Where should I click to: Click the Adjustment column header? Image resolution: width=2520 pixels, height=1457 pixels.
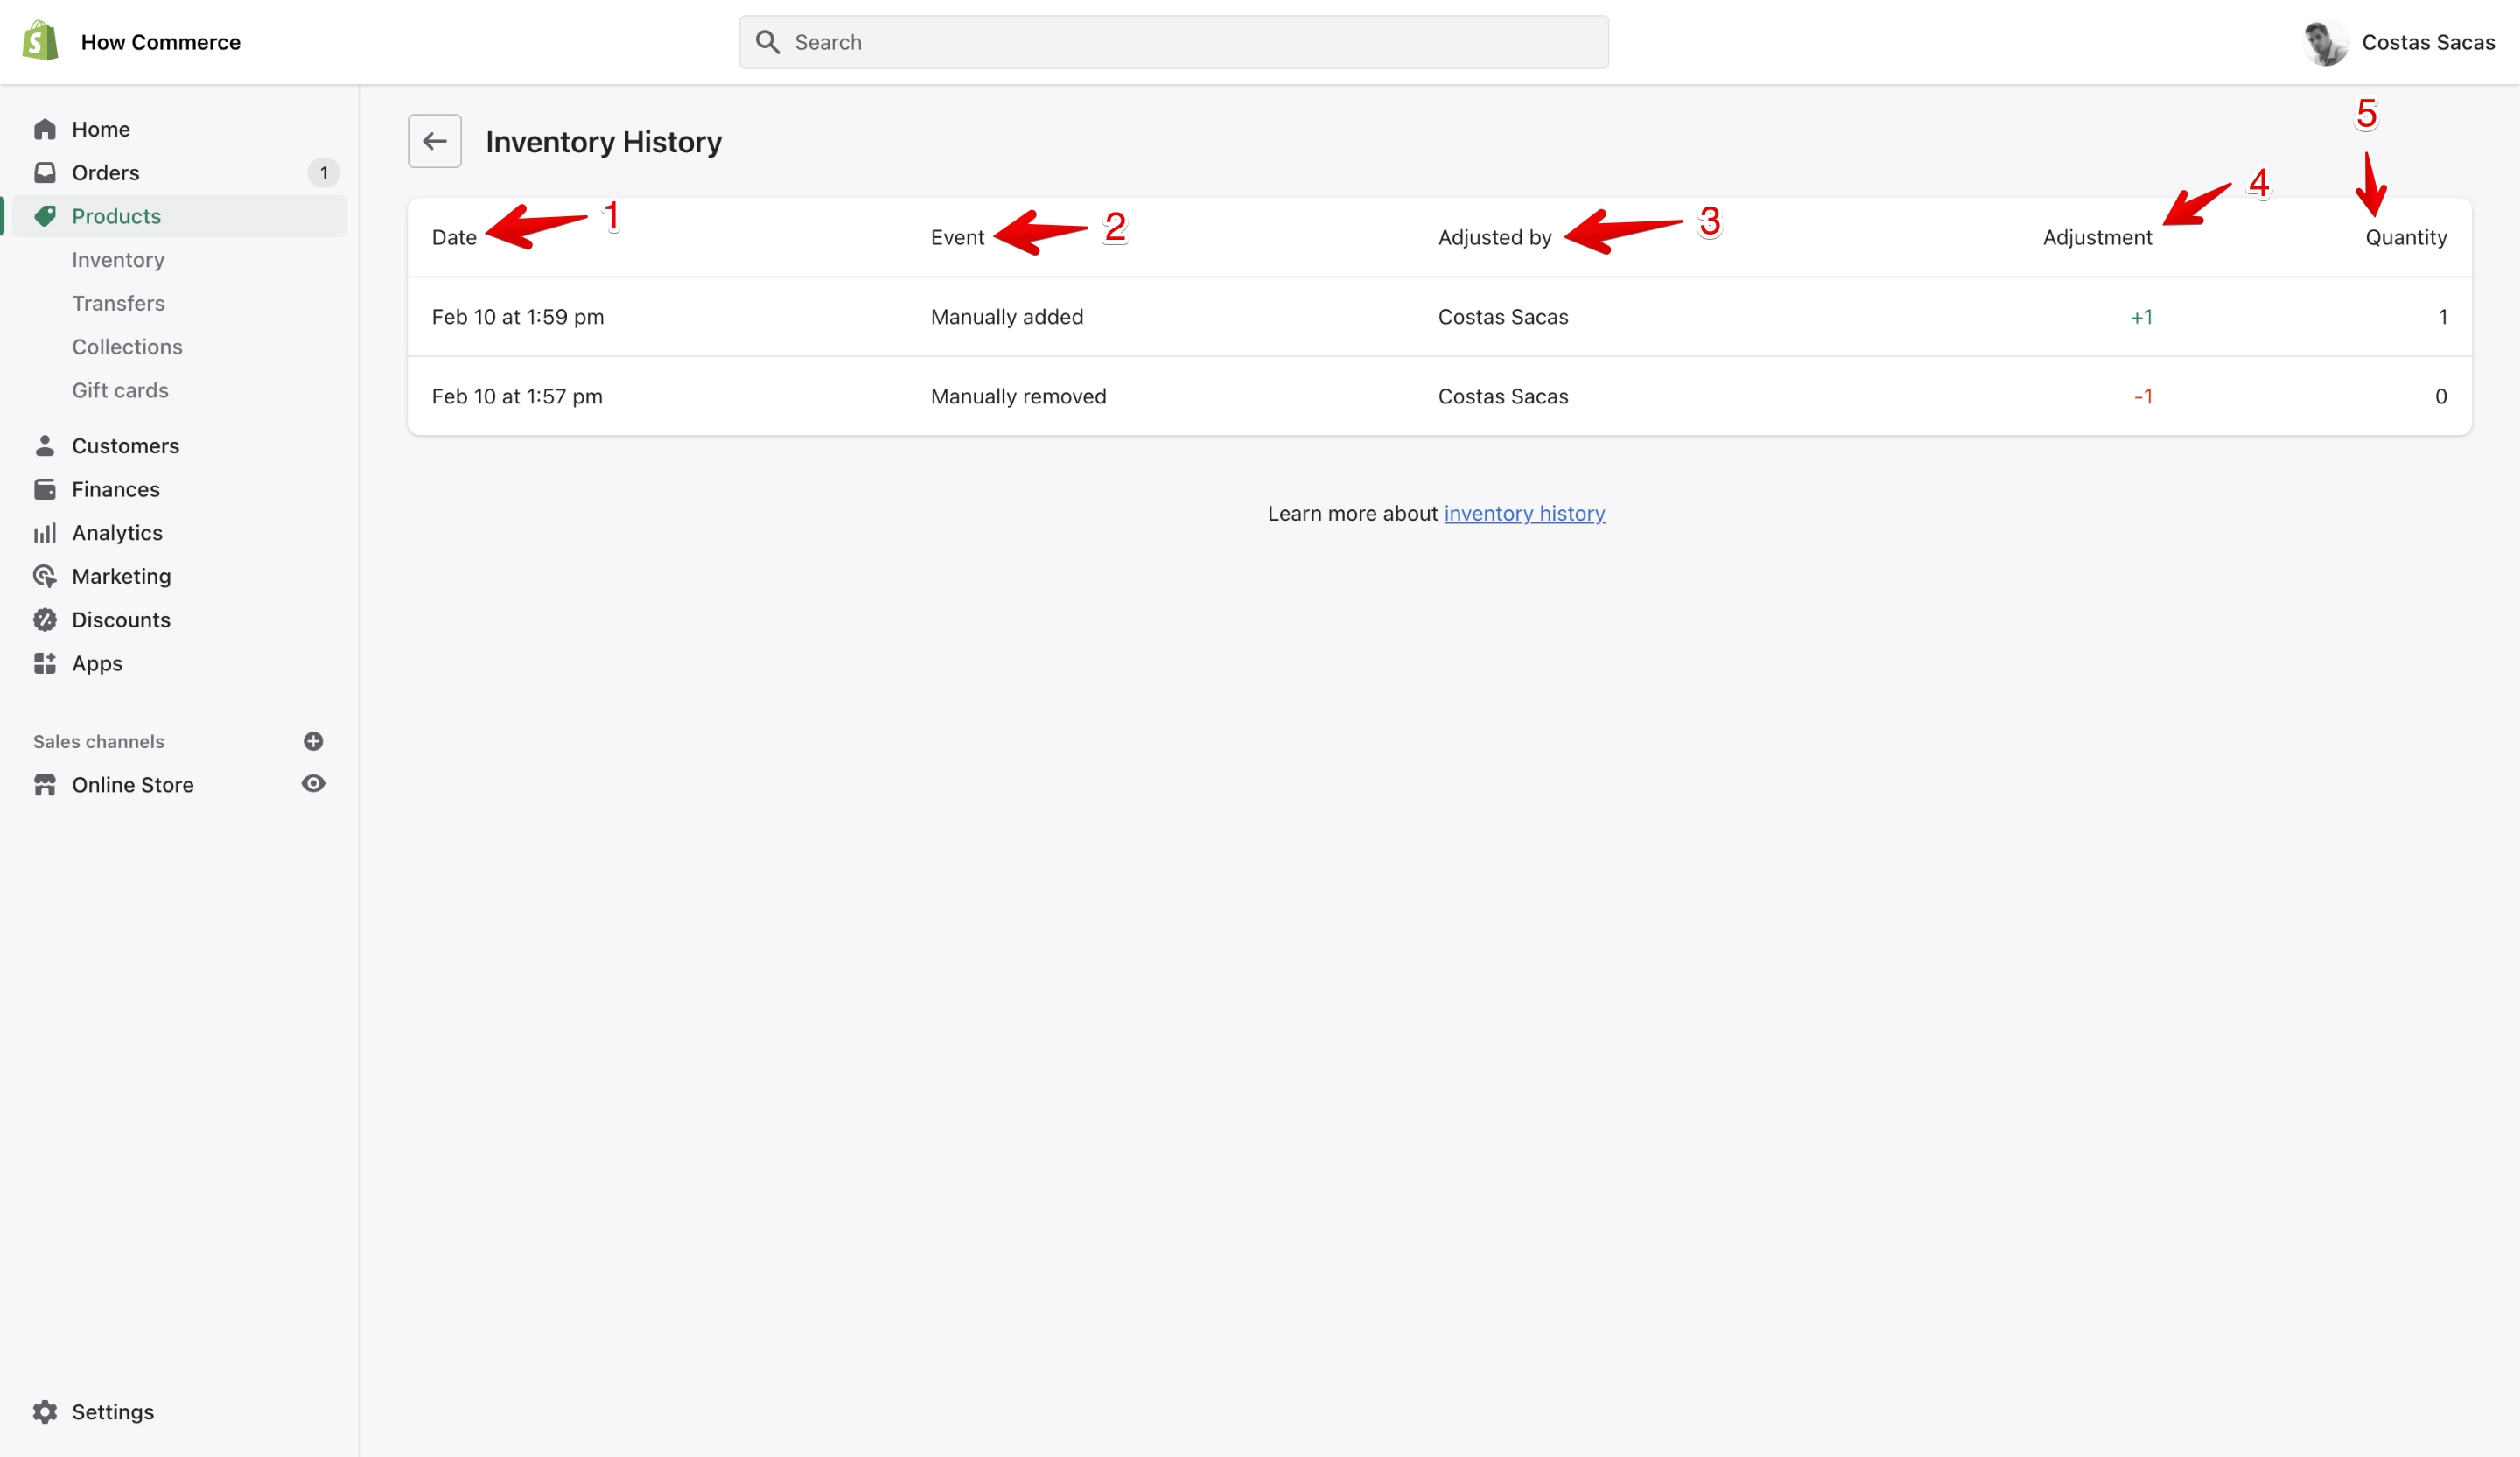pyautogui.click(x=2097, y=237)
